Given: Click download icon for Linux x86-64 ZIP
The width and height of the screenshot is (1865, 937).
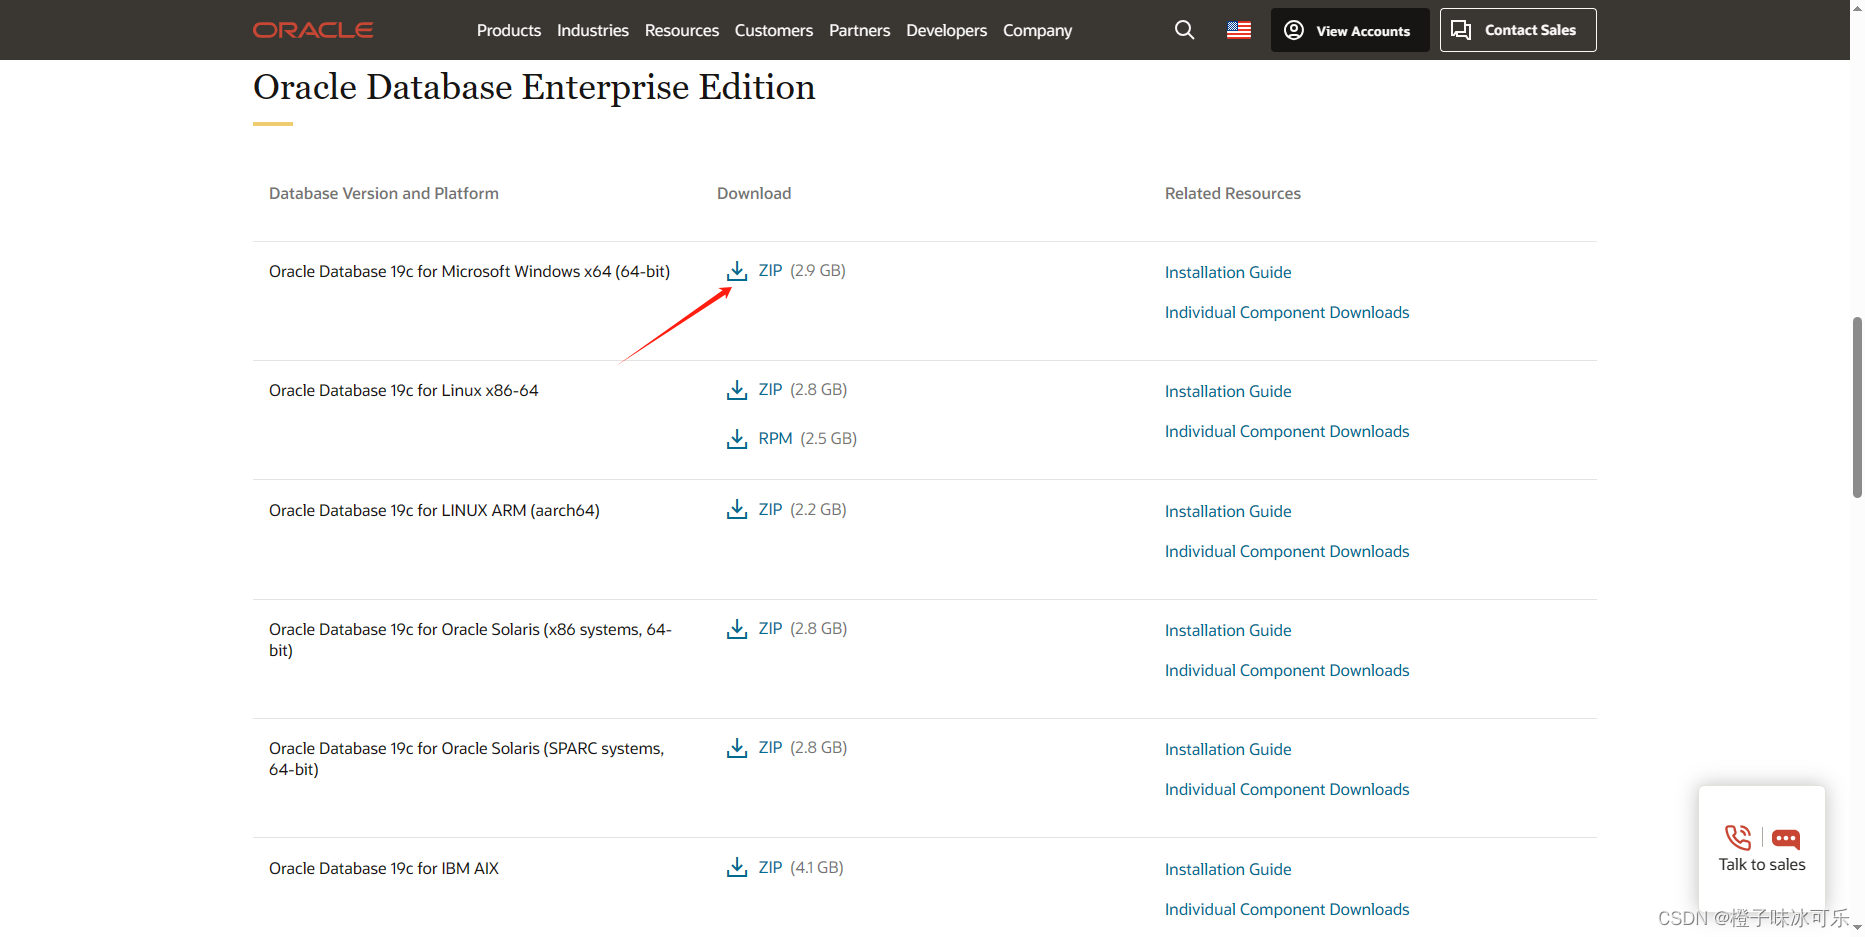Looking at the screenshot, I should click(x=737, y=390).
